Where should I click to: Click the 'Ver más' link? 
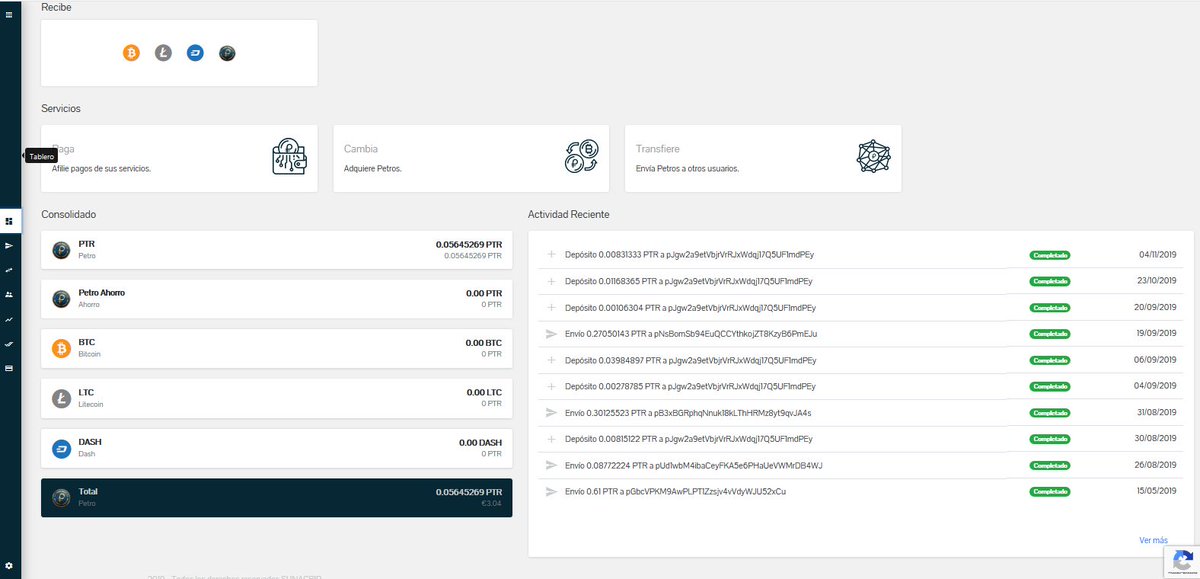[x=1153, y=540]
